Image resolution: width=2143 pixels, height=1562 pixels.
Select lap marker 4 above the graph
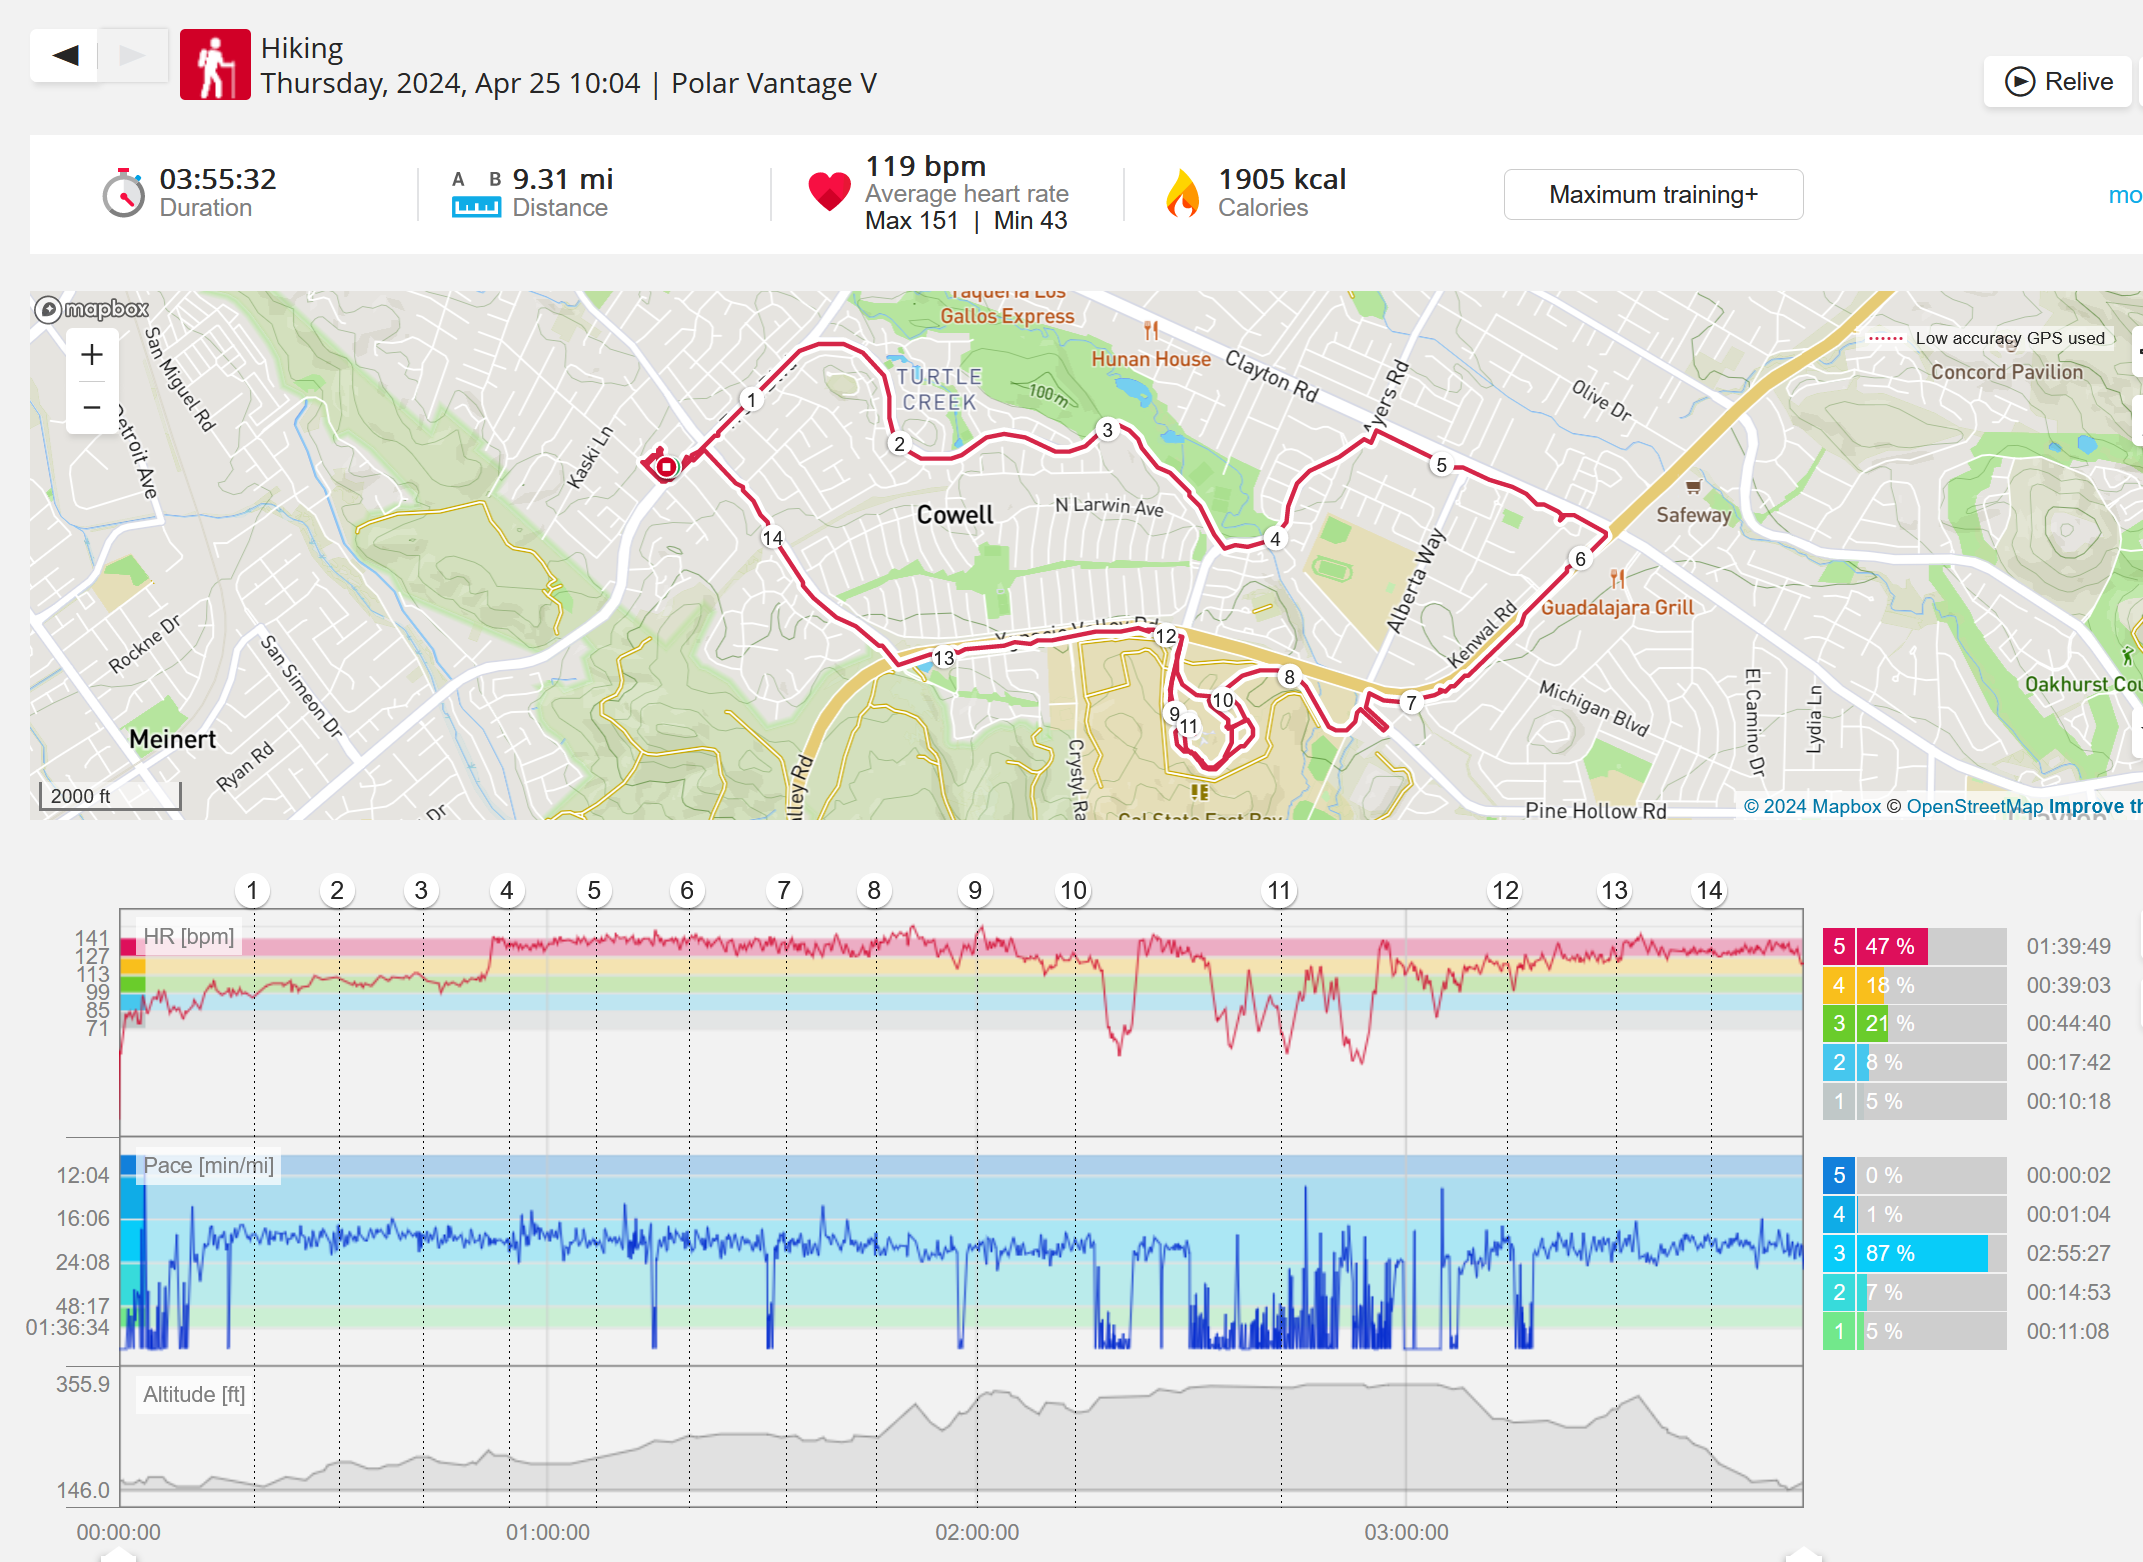[507, 891]
